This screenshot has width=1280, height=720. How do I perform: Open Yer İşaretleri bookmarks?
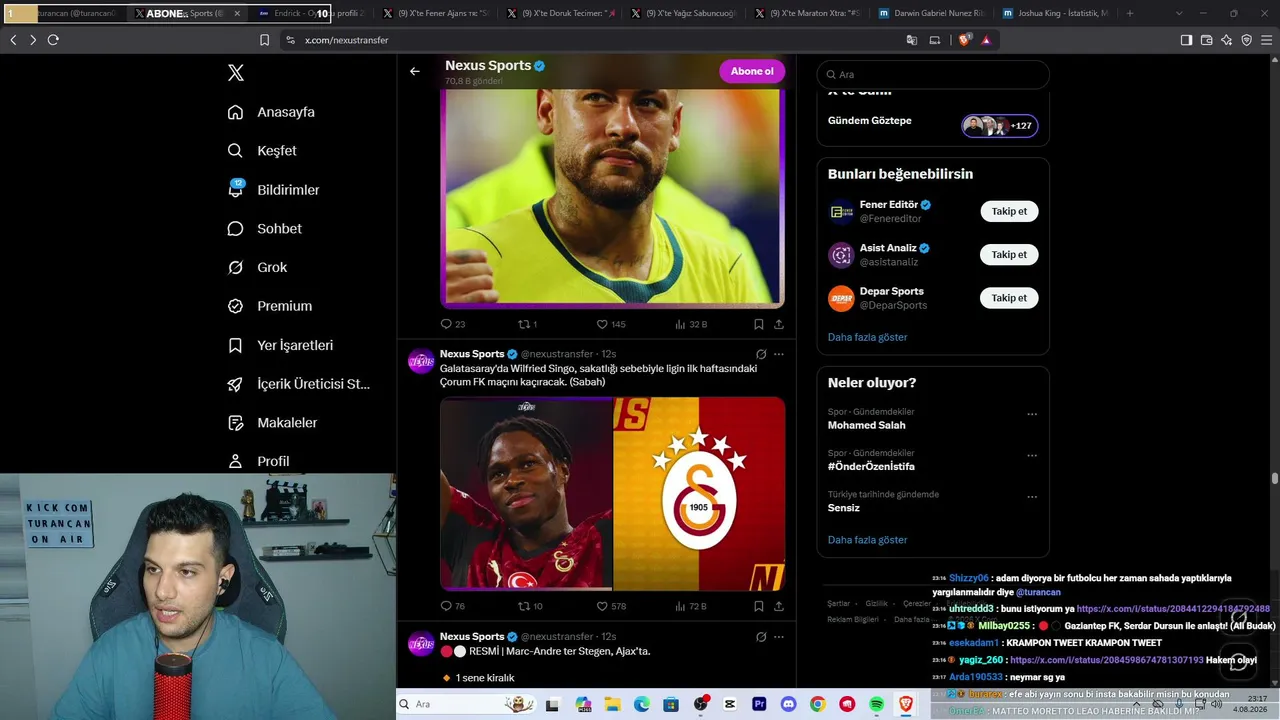(280, 345)
